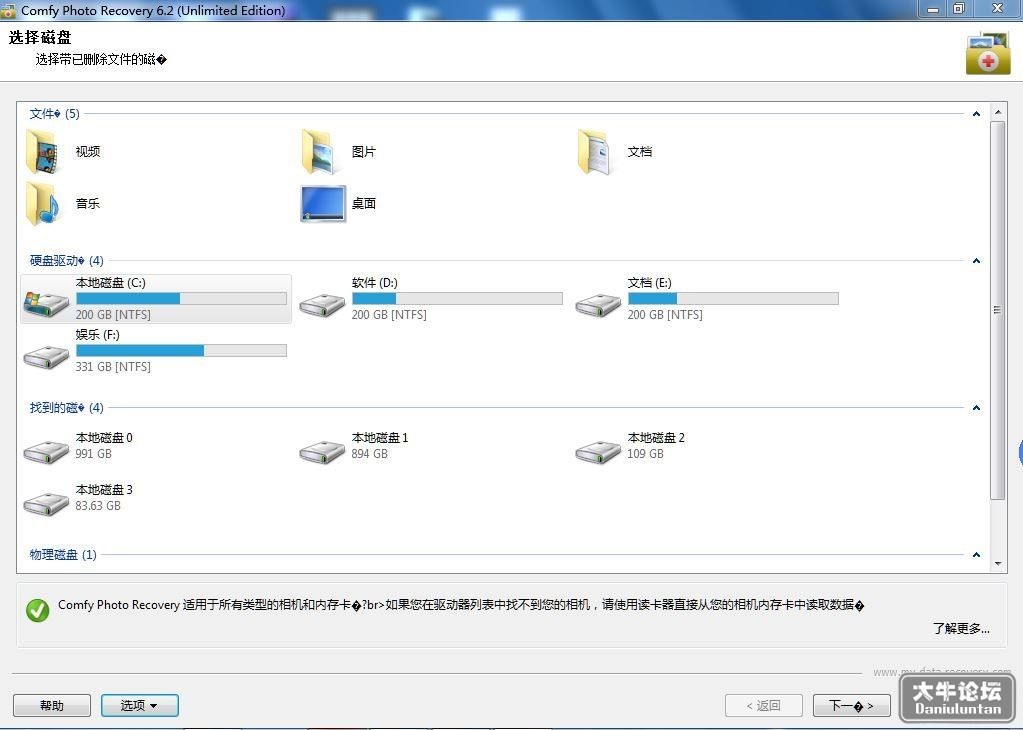Click the scrollbar down arrow
The width and height of the screenshot is (1023, 730).
[x=998, y=564]
